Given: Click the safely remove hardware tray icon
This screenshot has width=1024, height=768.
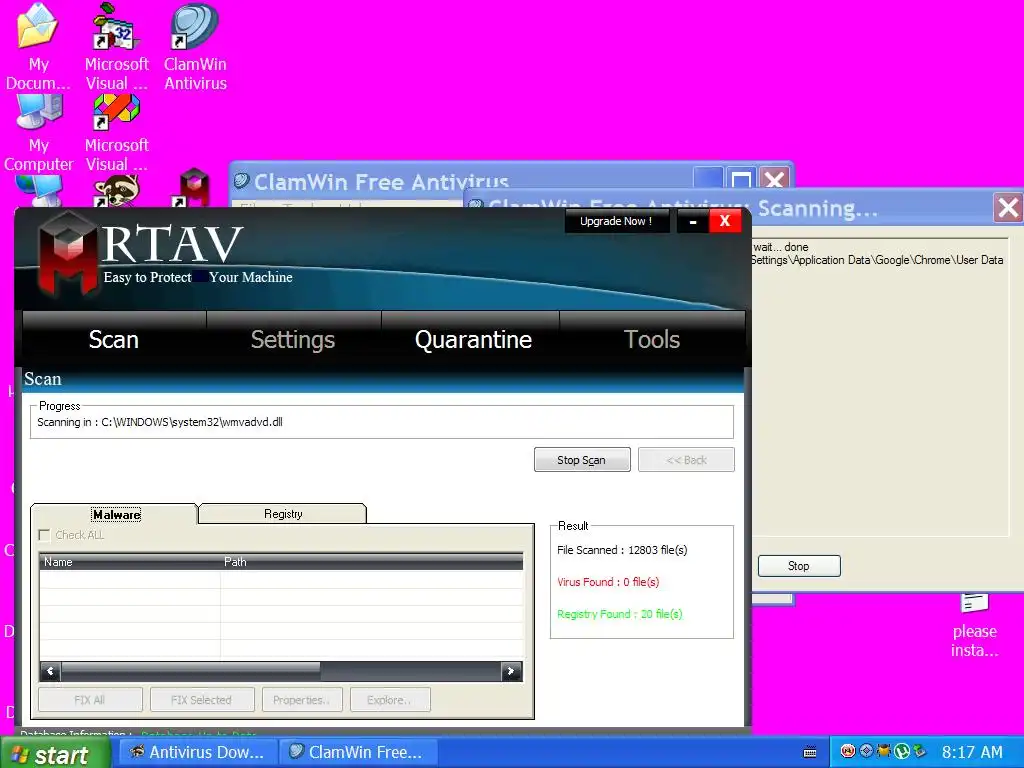Looking at the screenshot, I should click(920, 752).
